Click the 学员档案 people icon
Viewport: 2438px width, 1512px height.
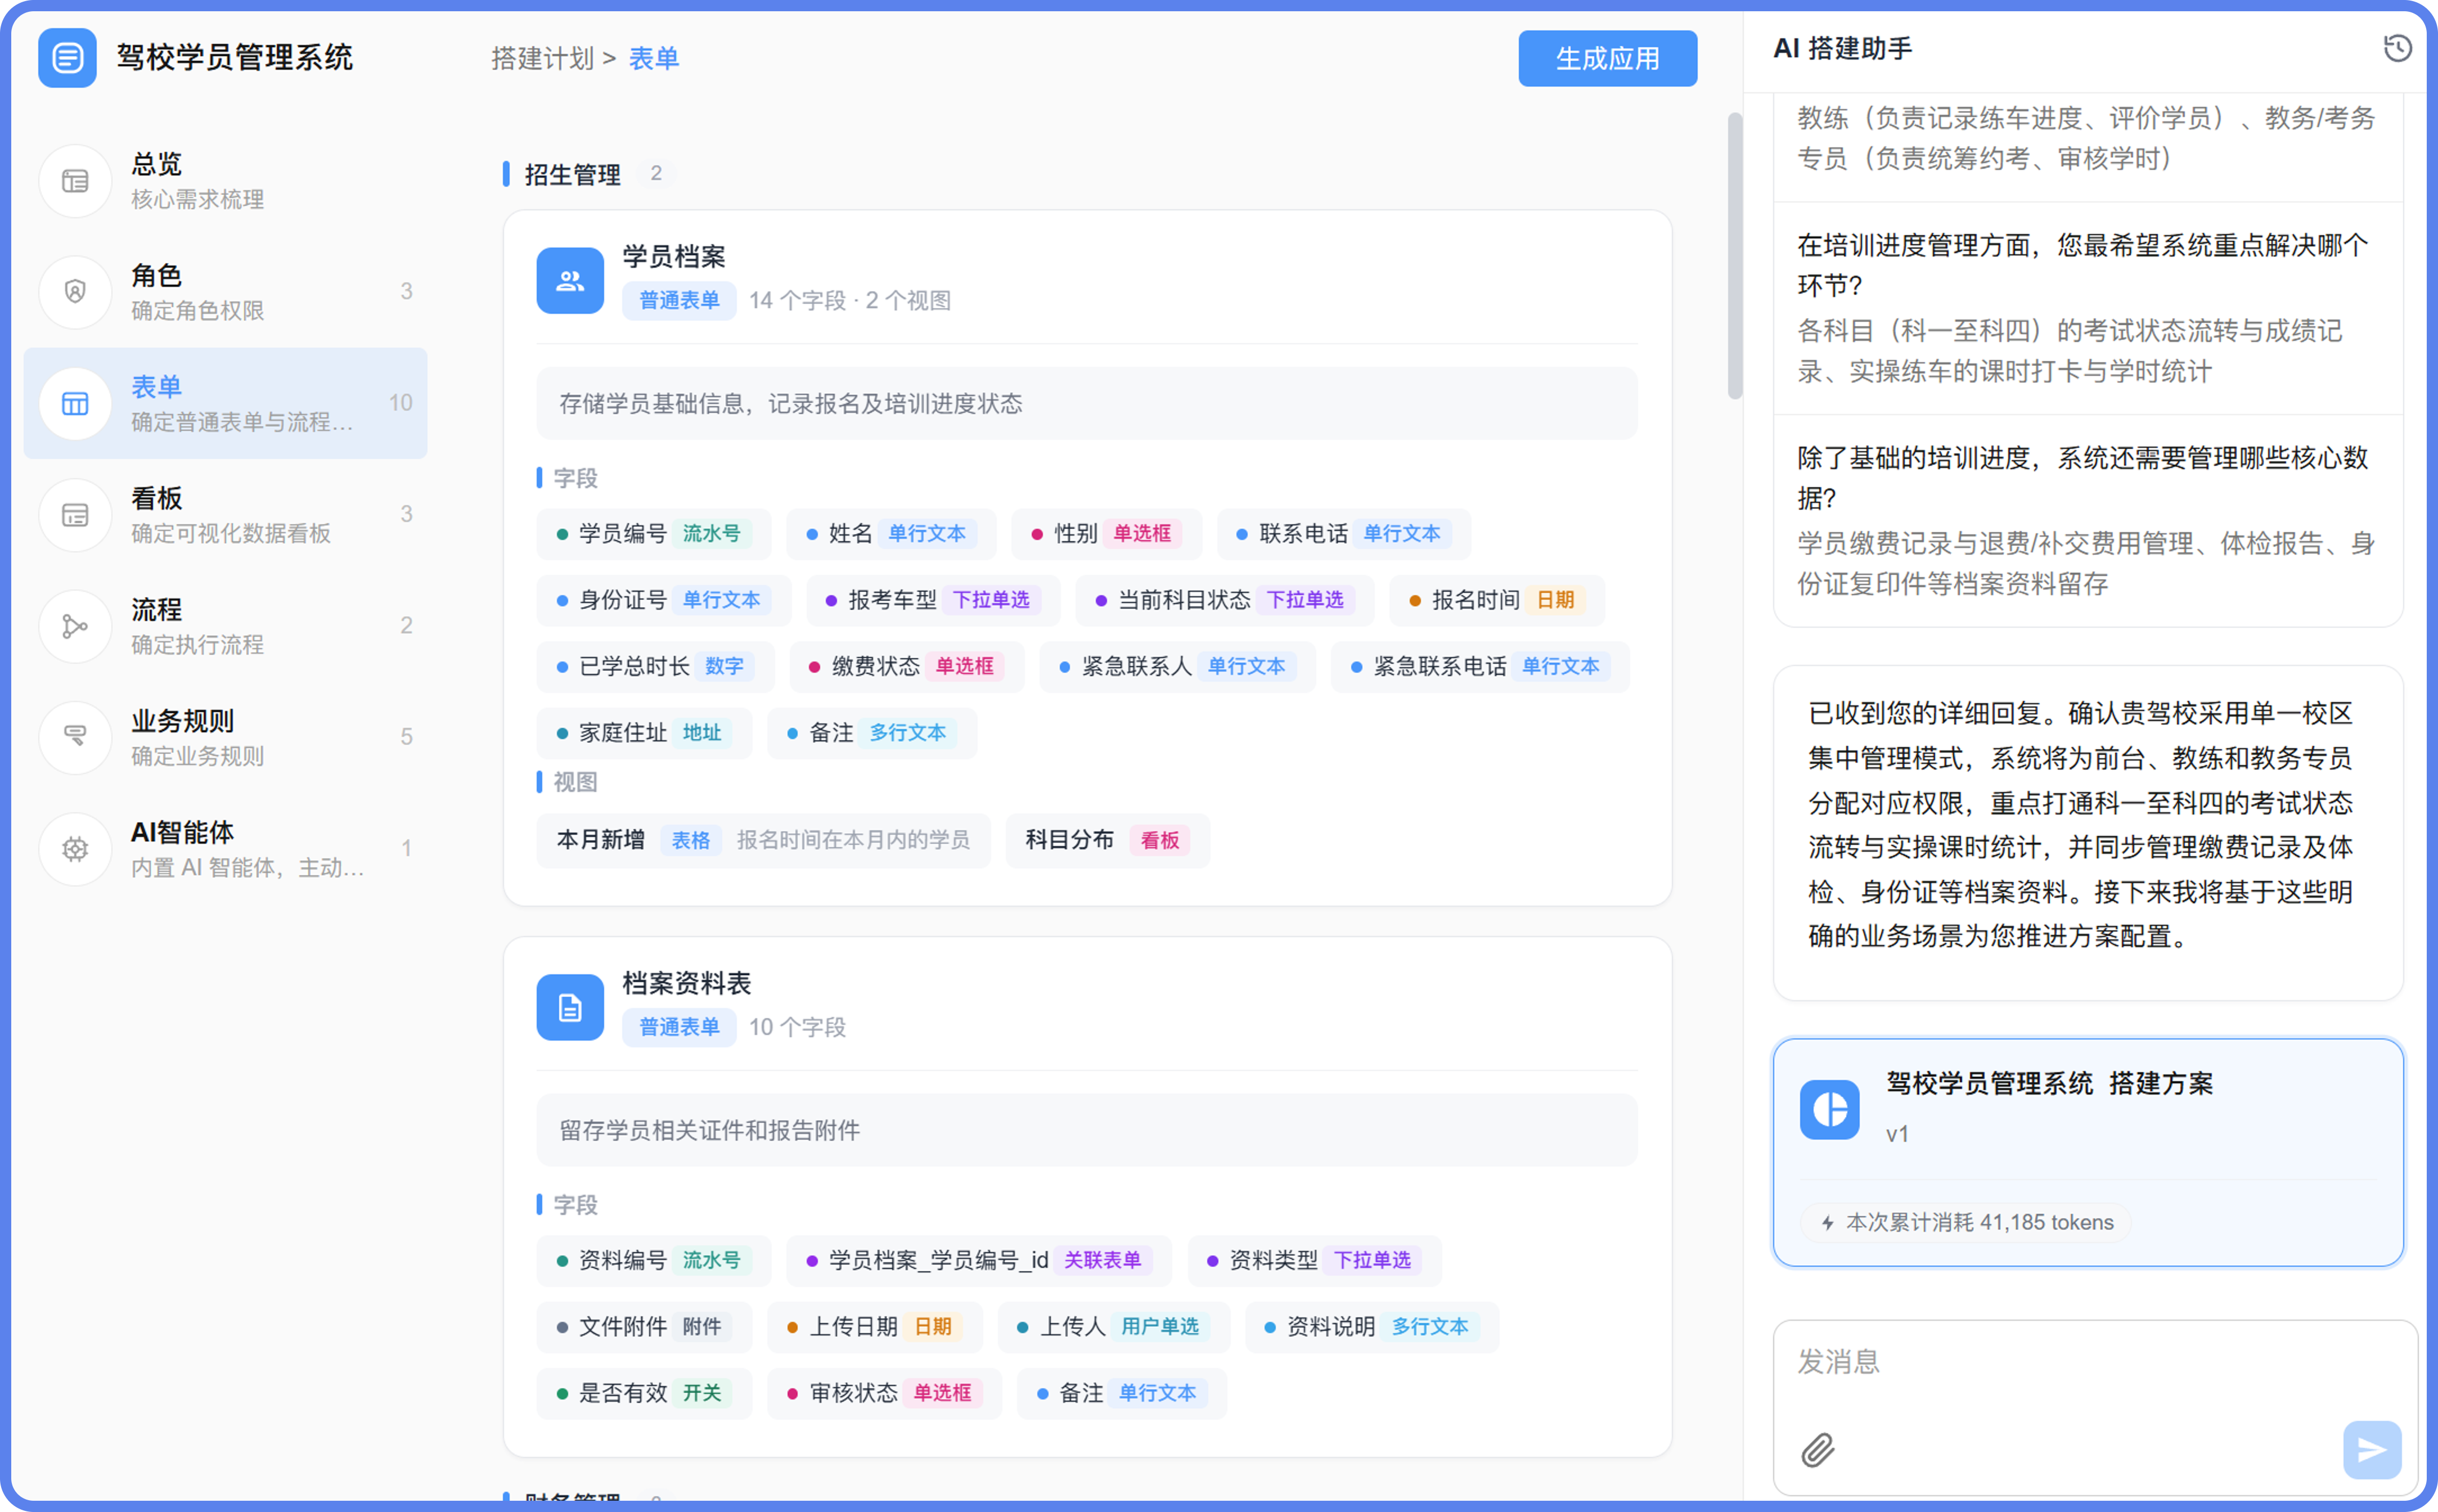pos(570,281)
